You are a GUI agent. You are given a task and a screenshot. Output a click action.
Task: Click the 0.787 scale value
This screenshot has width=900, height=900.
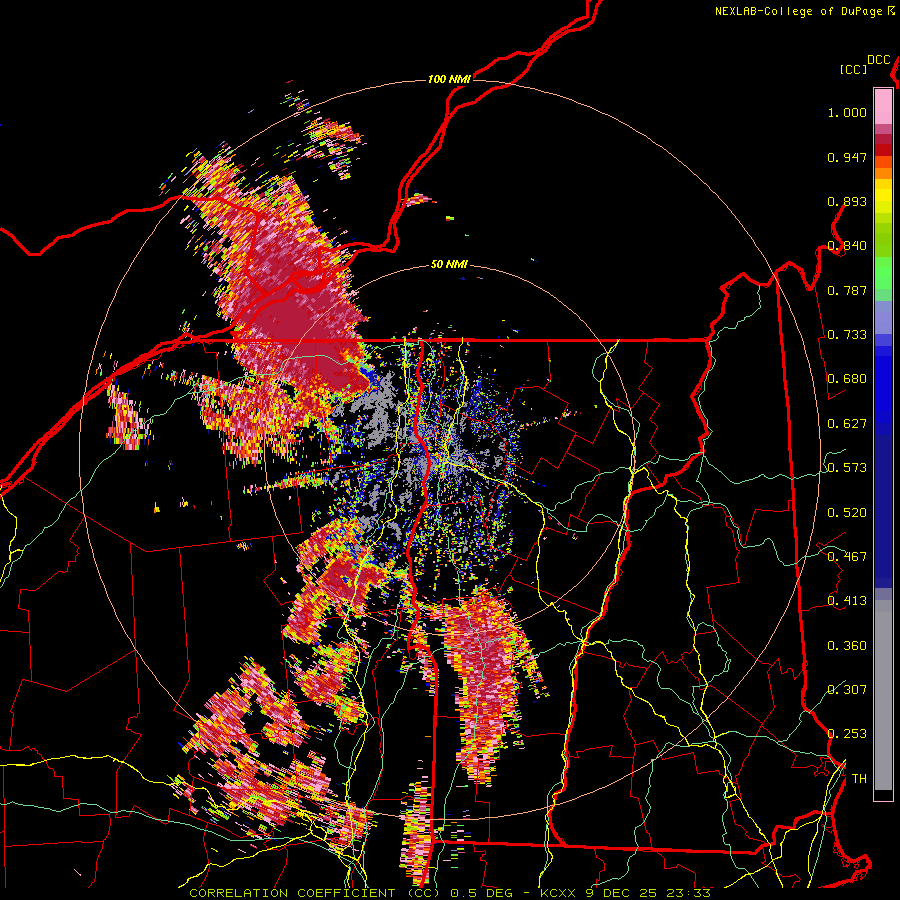click(847, 290)
